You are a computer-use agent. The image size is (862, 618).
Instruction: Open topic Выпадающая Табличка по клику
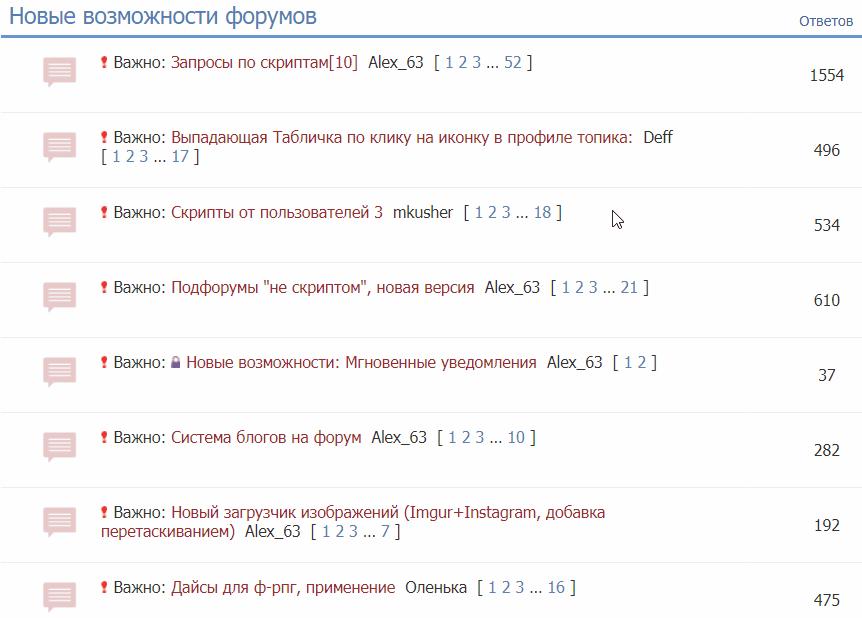pos(402,137)
